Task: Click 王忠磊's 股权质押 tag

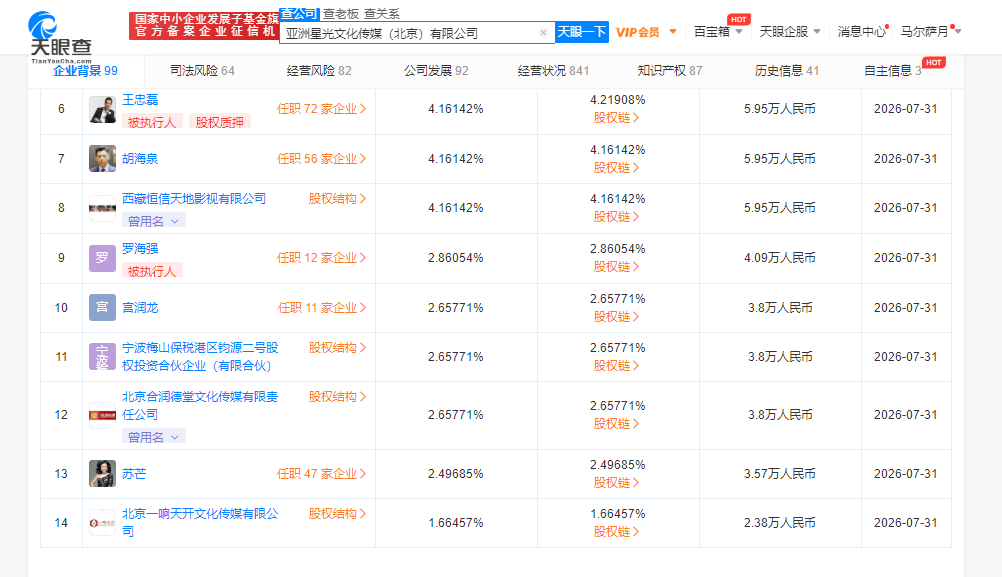Action: click(x=219, y=122)
